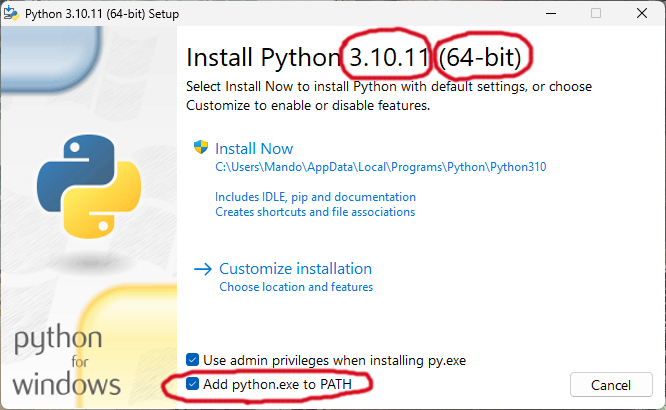
Task: Start installation with Install Now
Action: [254, 148]
